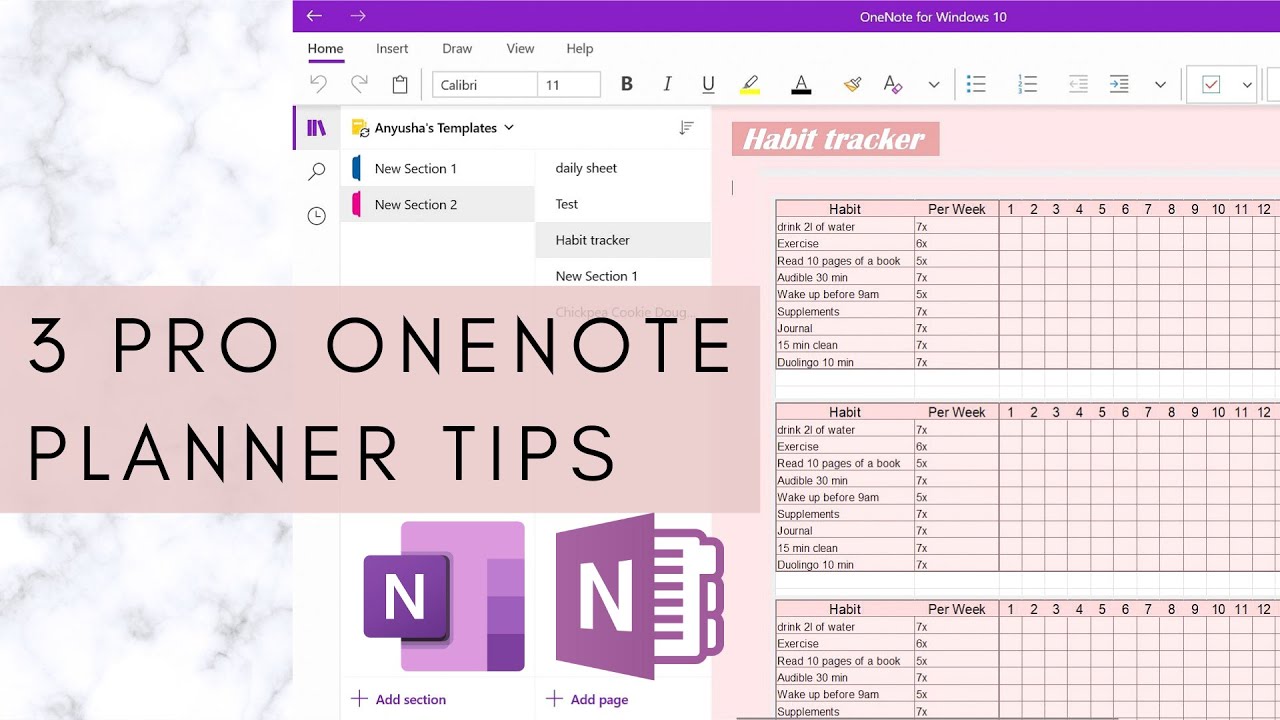Open the daily sheet page
Image resolution: width=1280 pixels, height=720 pixels.
[x=623, y=168]
